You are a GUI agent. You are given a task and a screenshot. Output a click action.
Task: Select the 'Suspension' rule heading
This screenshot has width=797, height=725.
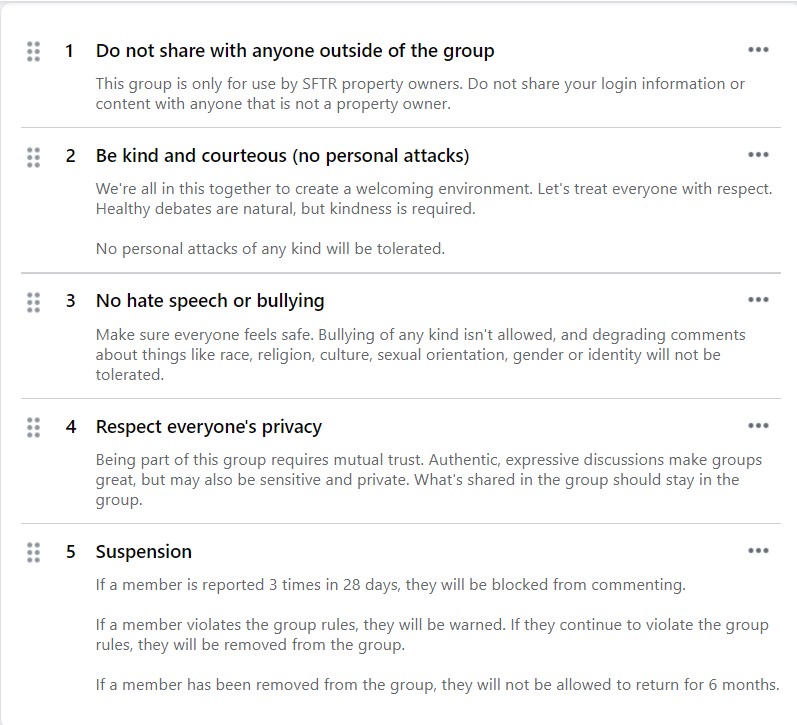(144, 552)
